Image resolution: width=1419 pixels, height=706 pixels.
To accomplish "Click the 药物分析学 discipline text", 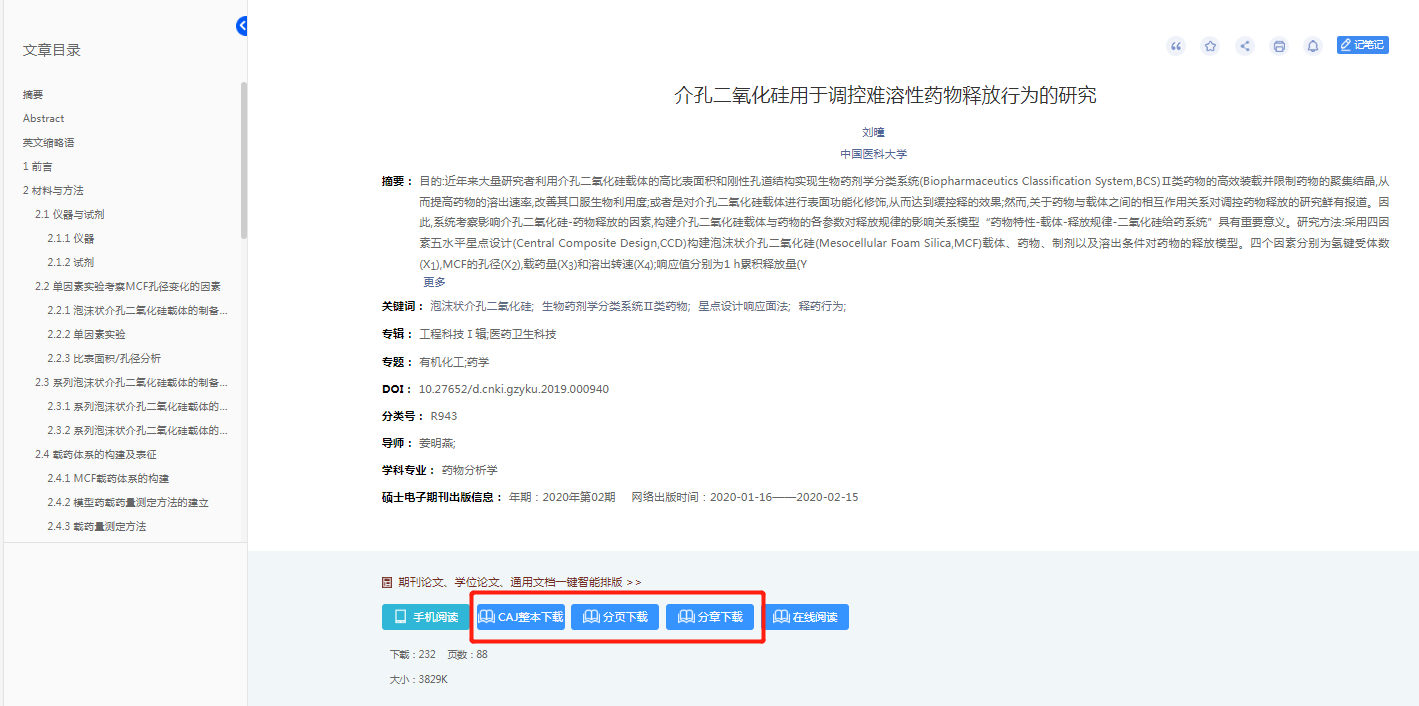I will (x=470, y=470).
